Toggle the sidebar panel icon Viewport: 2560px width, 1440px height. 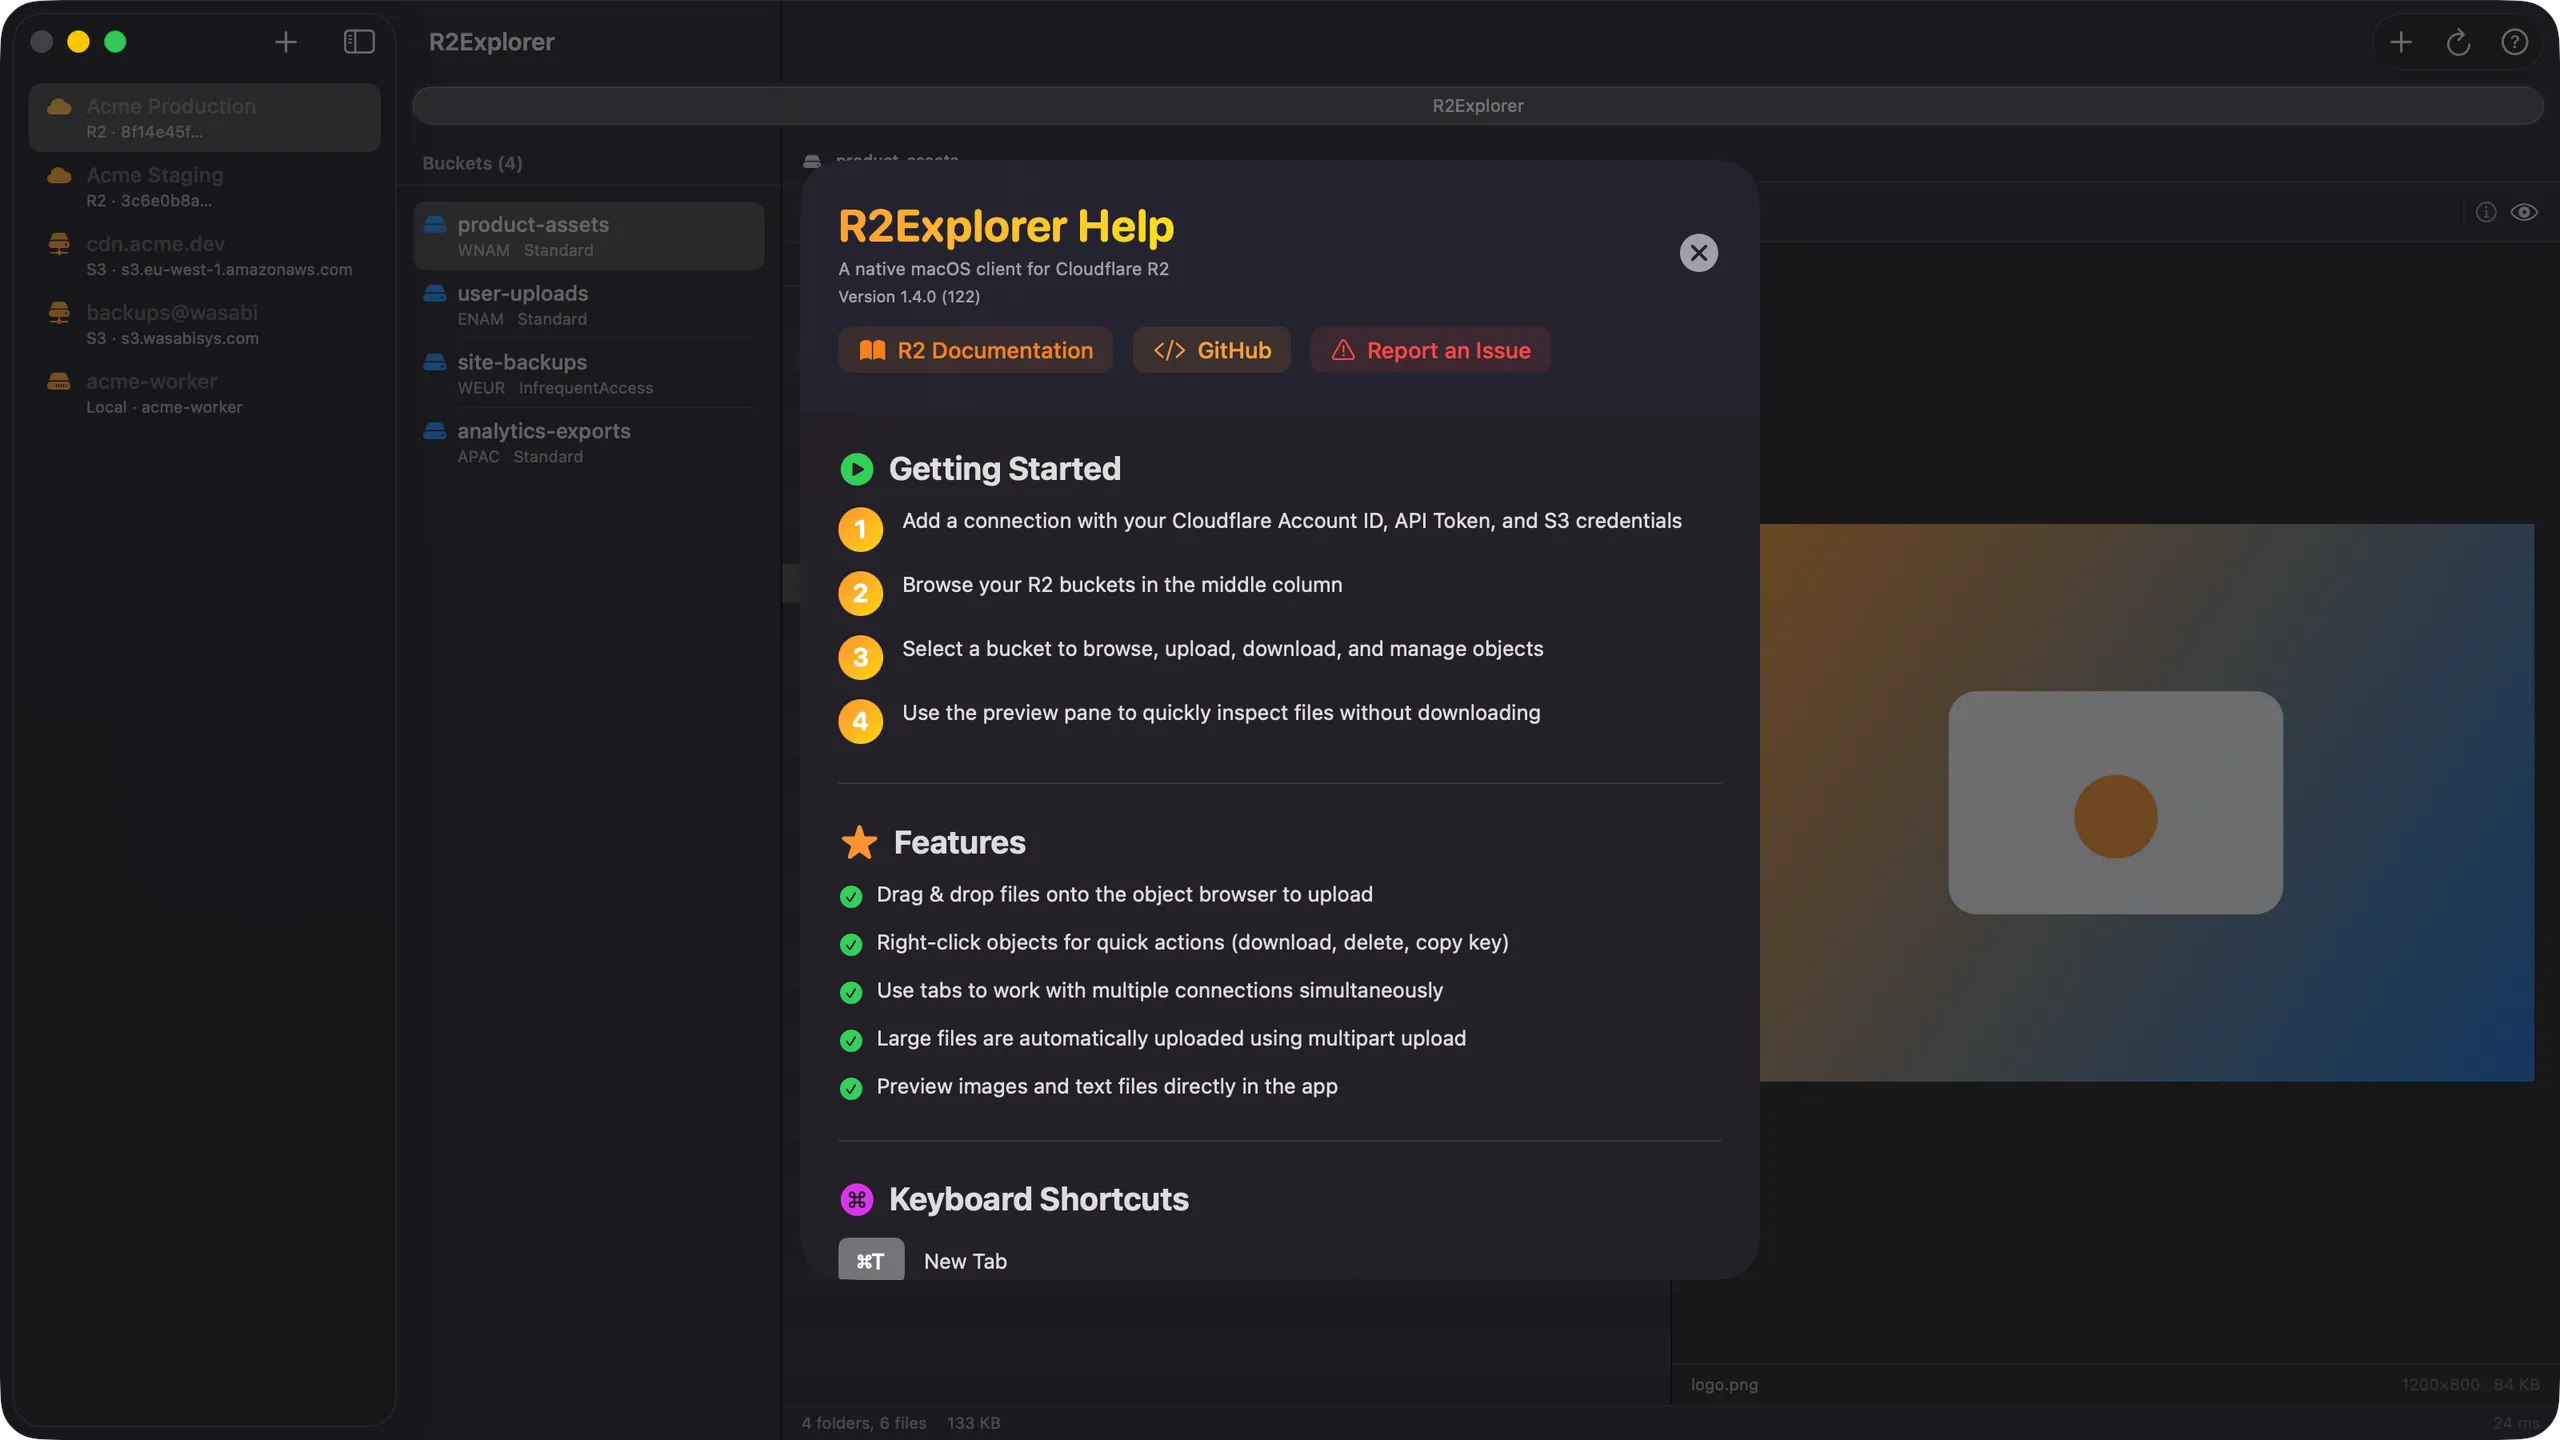[x=359, y=42]
